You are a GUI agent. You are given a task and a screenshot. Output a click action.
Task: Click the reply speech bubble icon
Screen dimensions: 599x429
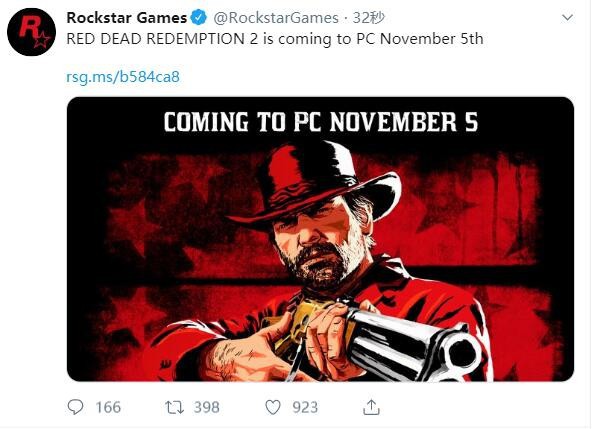pyautogui.click(x=75, y=407)
